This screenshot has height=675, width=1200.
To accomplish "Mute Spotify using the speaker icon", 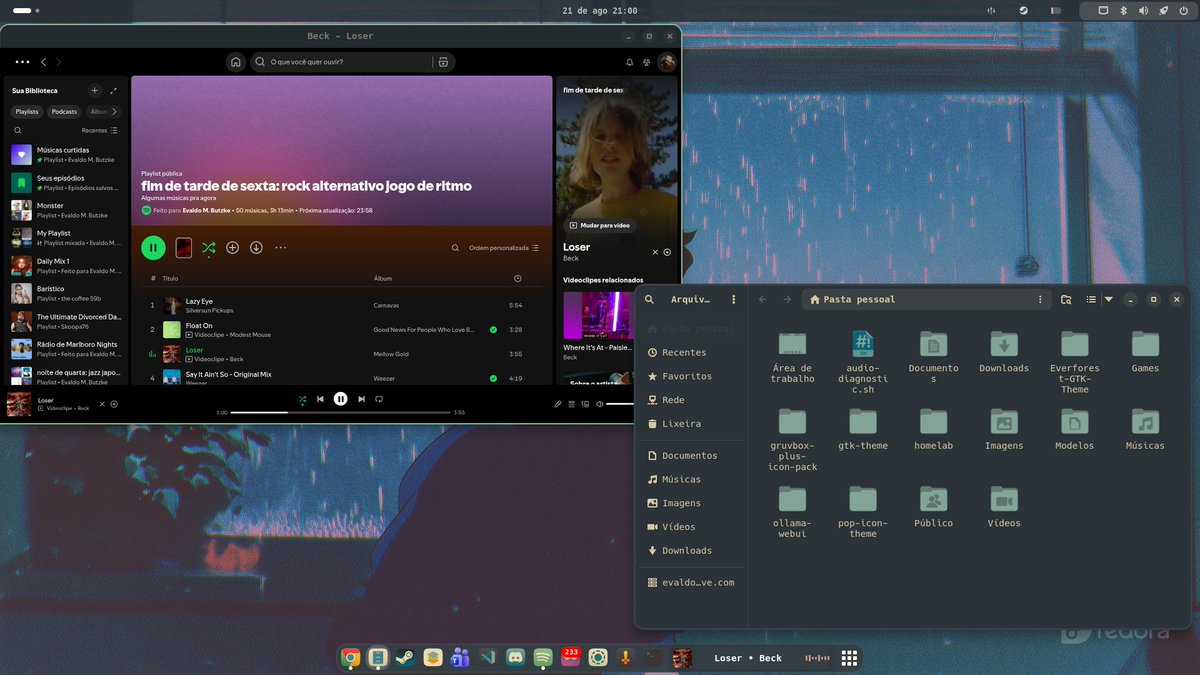I will coord(599,404).
